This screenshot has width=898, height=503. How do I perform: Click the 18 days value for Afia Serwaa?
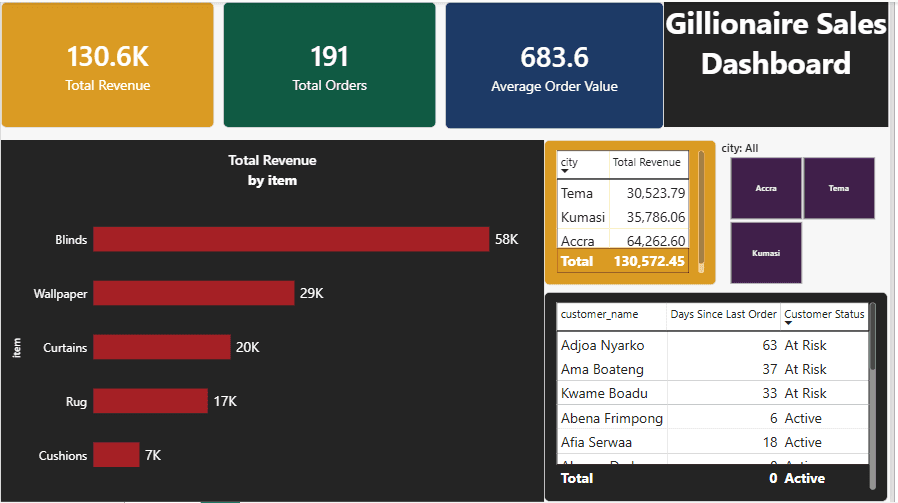tap(770, 442)
